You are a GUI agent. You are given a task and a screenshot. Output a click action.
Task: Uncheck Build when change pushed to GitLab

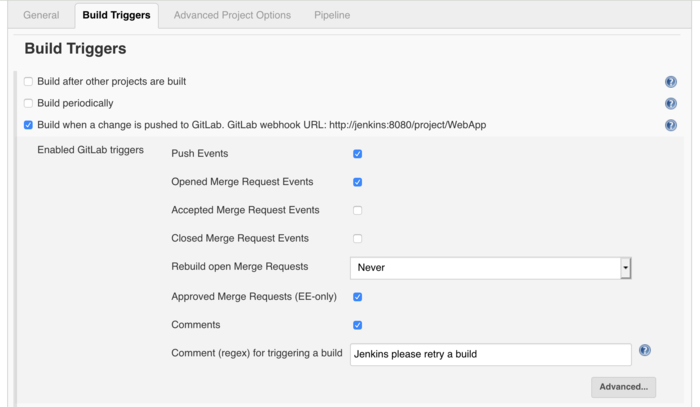[29, 125]
